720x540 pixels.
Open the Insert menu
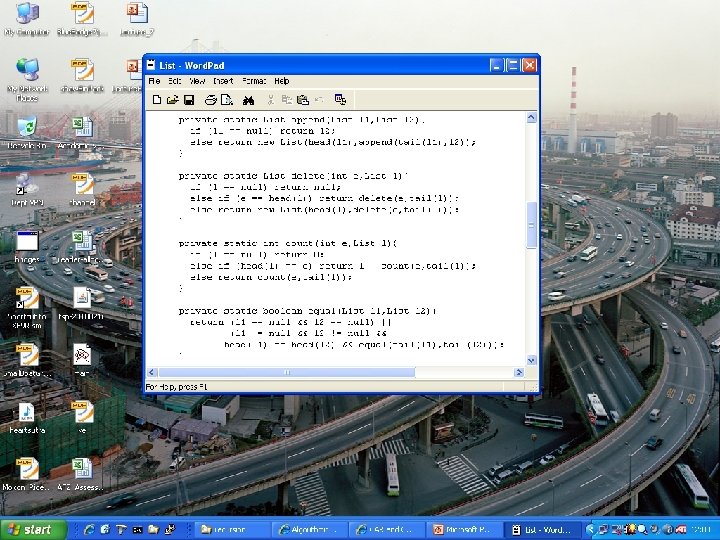(x=223, y=81)
